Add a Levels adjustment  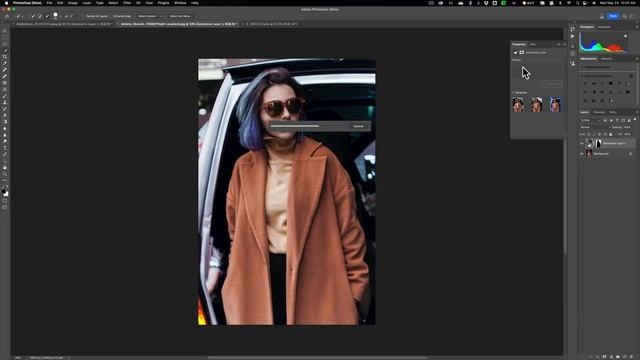click(x=594, y=84)
